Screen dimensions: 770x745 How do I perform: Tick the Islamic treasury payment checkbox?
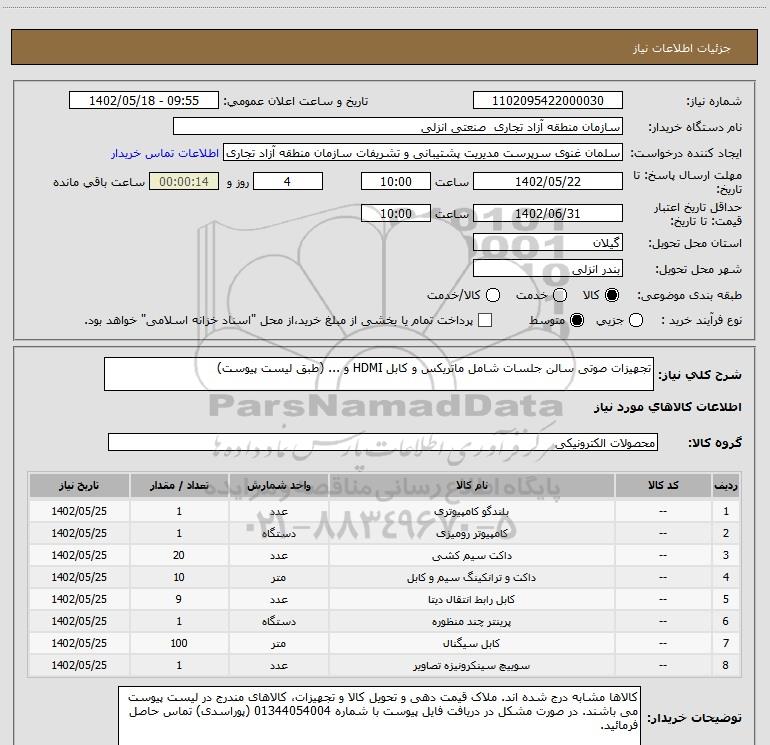[x=485, y=320]
